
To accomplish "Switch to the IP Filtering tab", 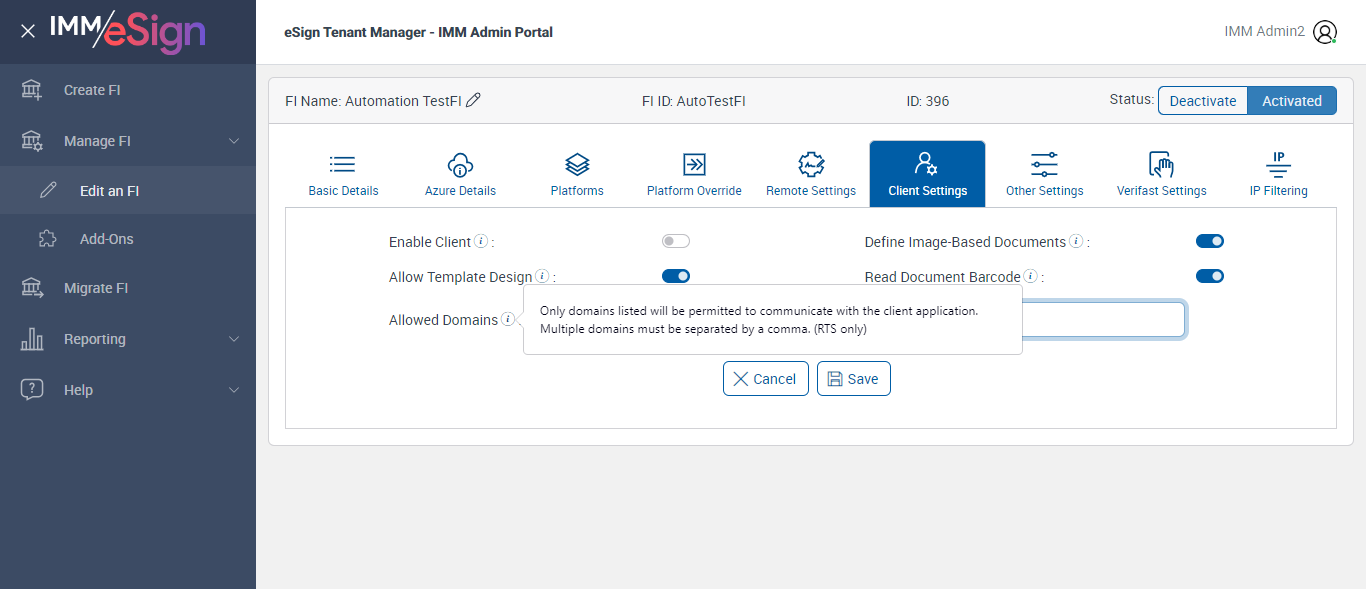I will point(1278,175).
